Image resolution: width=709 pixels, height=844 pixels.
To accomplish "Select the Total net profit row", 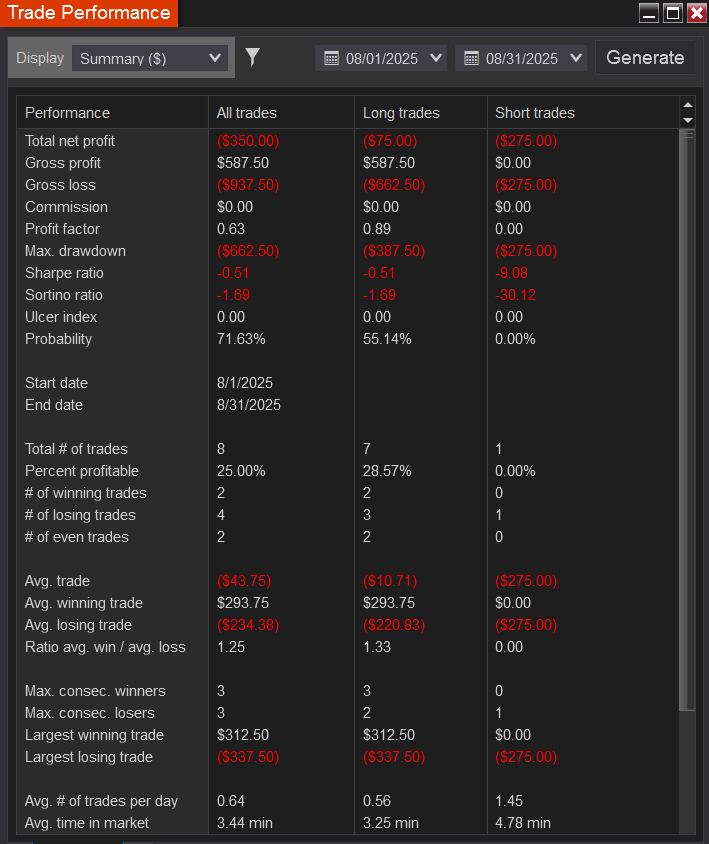I will pyautogui.click(x=70, y=141).
